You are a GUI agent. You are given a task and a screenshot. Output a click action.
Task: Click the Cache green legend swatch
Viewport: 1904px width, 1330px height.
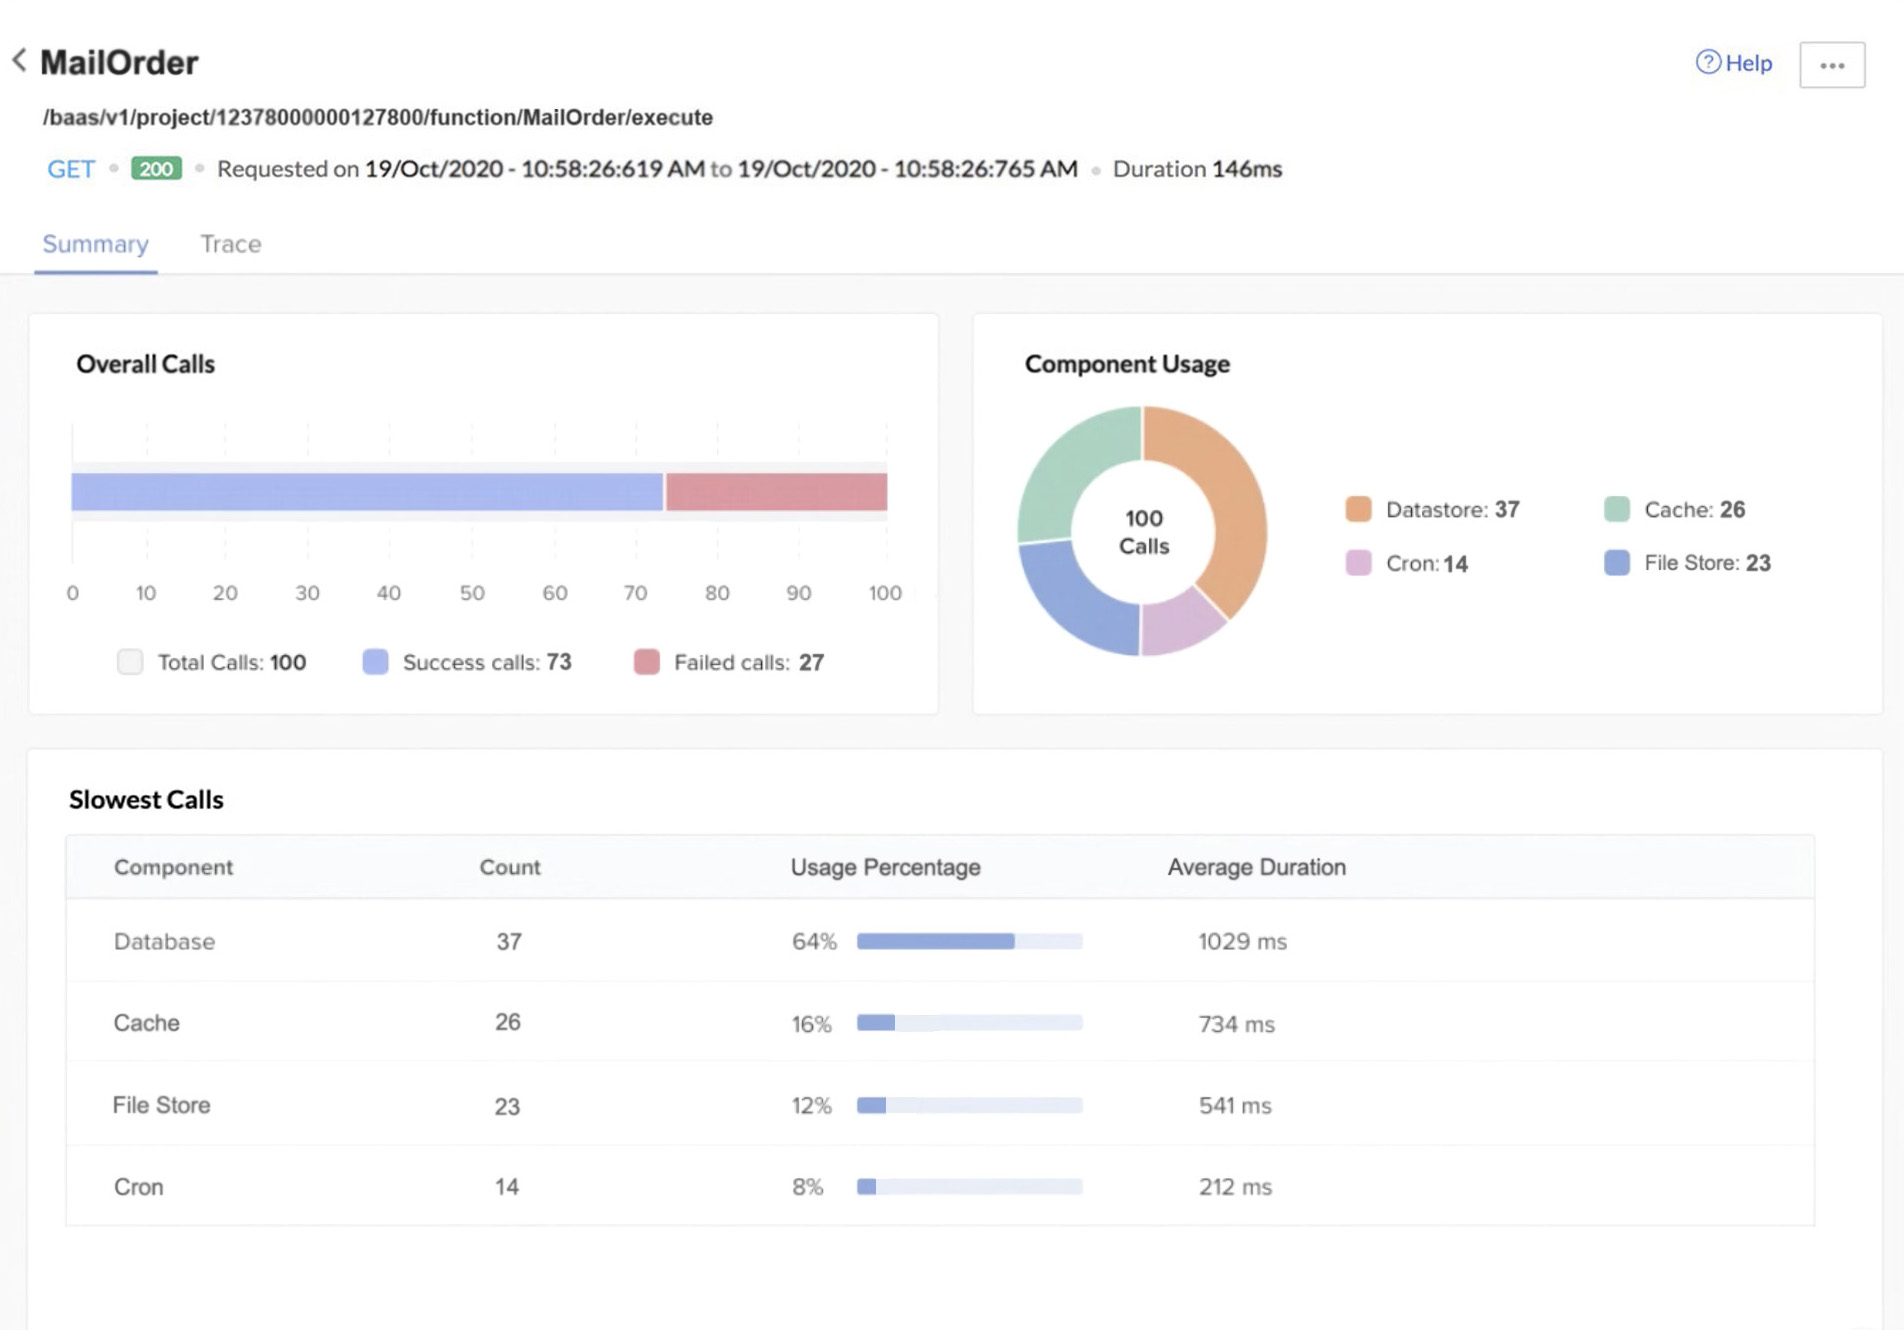pyautogui.click(x=1616, y=509)
